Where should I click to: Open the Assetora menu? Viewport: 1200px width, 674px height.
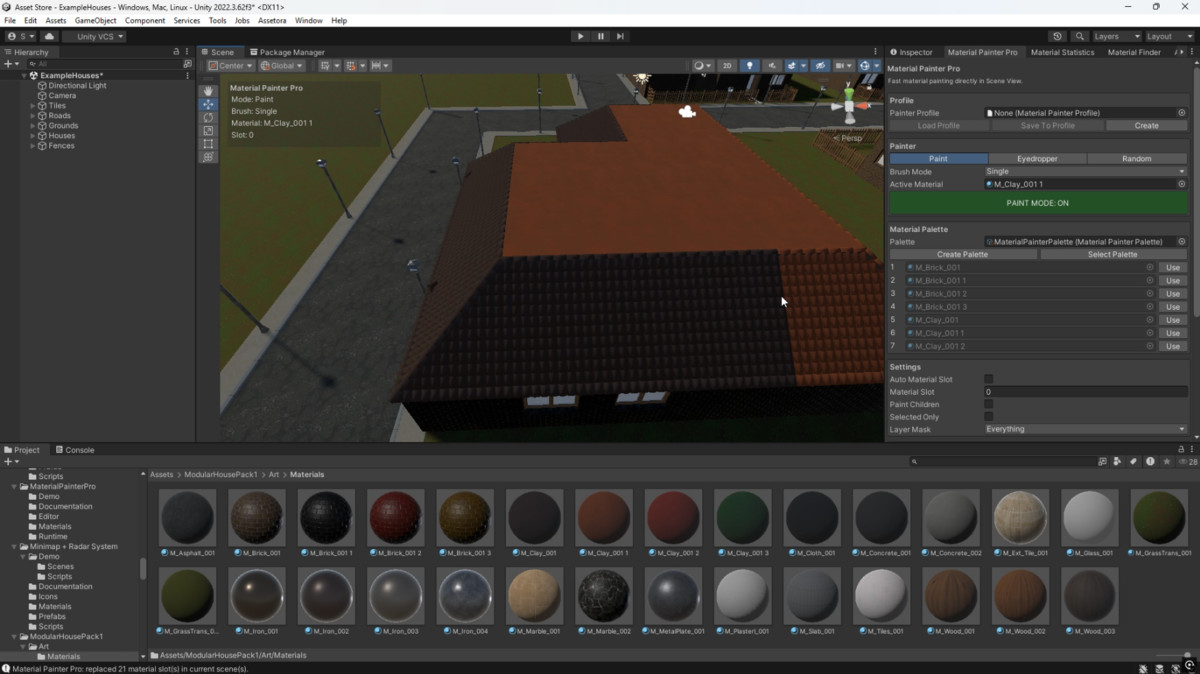coord(272,20)
